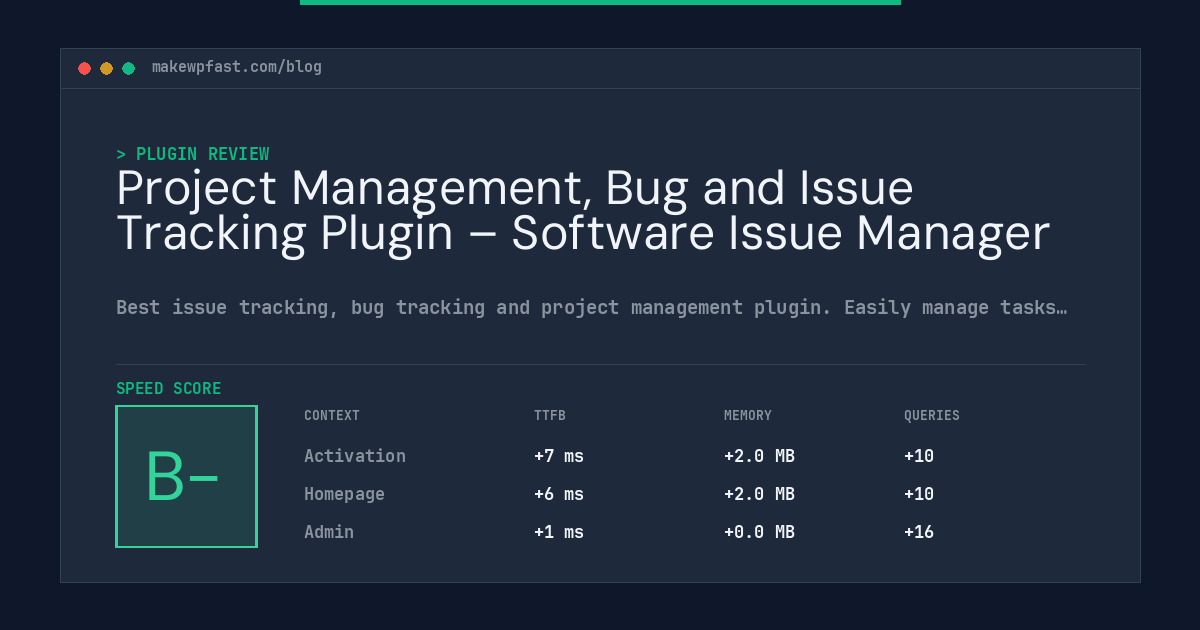1200x630 pixels.
Task: Click the TTFB column header
Action: tap(550, 415)
